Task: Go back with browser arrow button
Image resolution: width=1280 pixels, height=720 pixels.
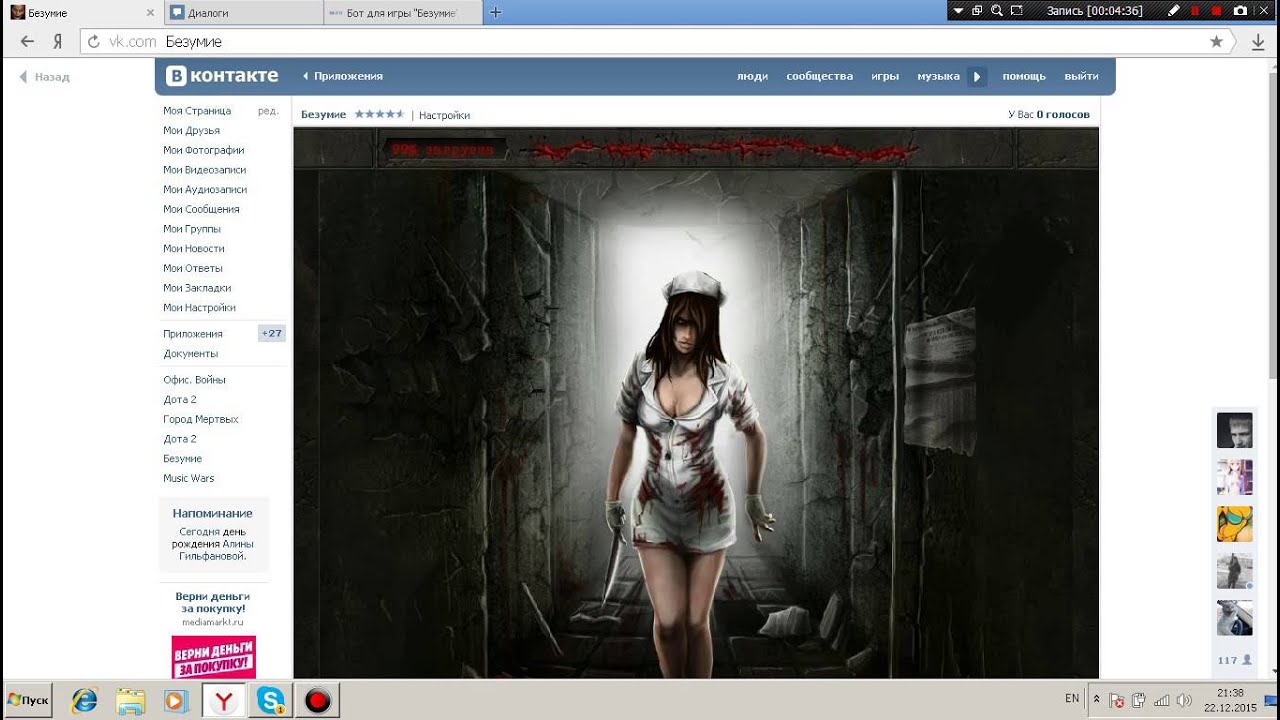Action: (x=27, y=41)
